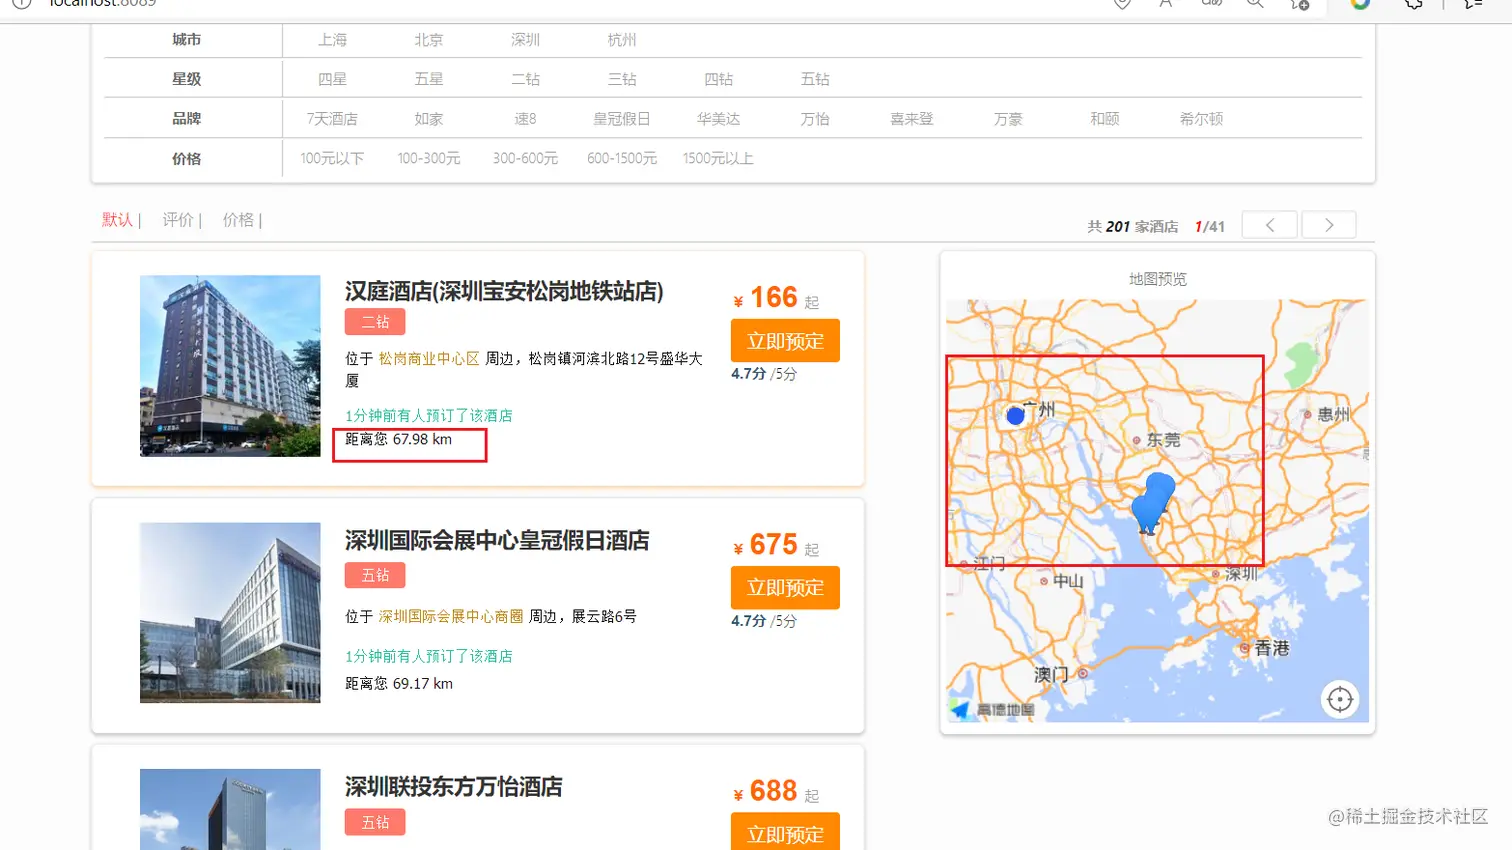Click 香港 label on map
Screen dimensions: 1512x850
(x=1272, y=648)
